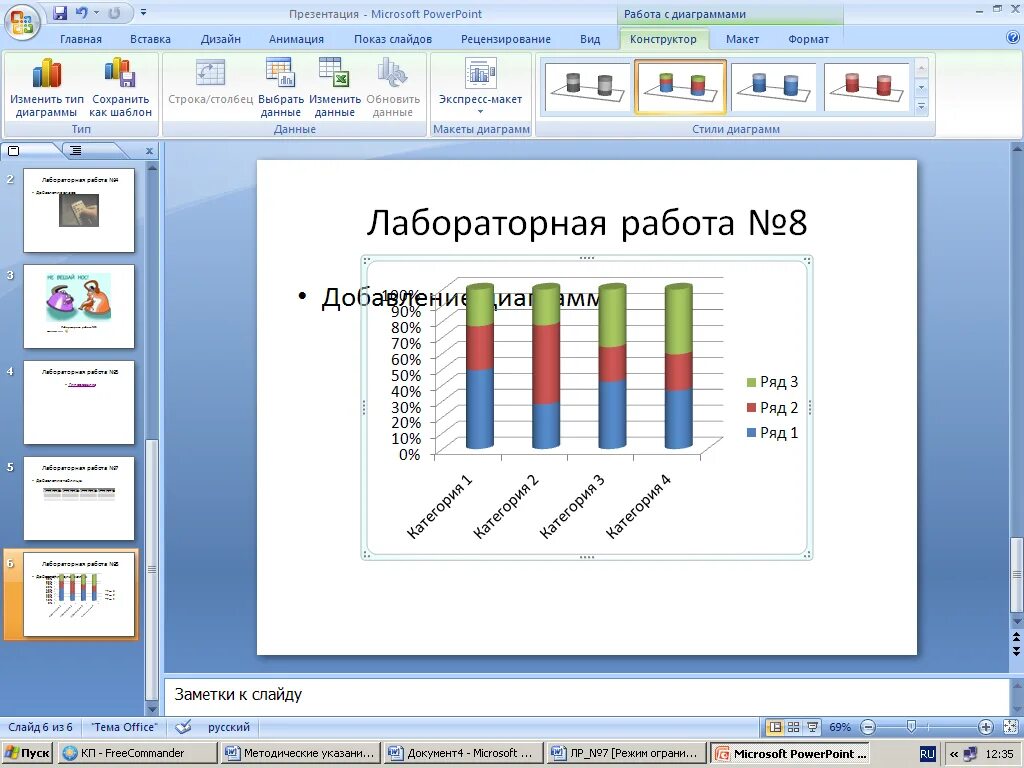Click the Заметки к слайду notes field
Image resolution: width=1024 pixels, height=768 pixels.
coord(586,695)
